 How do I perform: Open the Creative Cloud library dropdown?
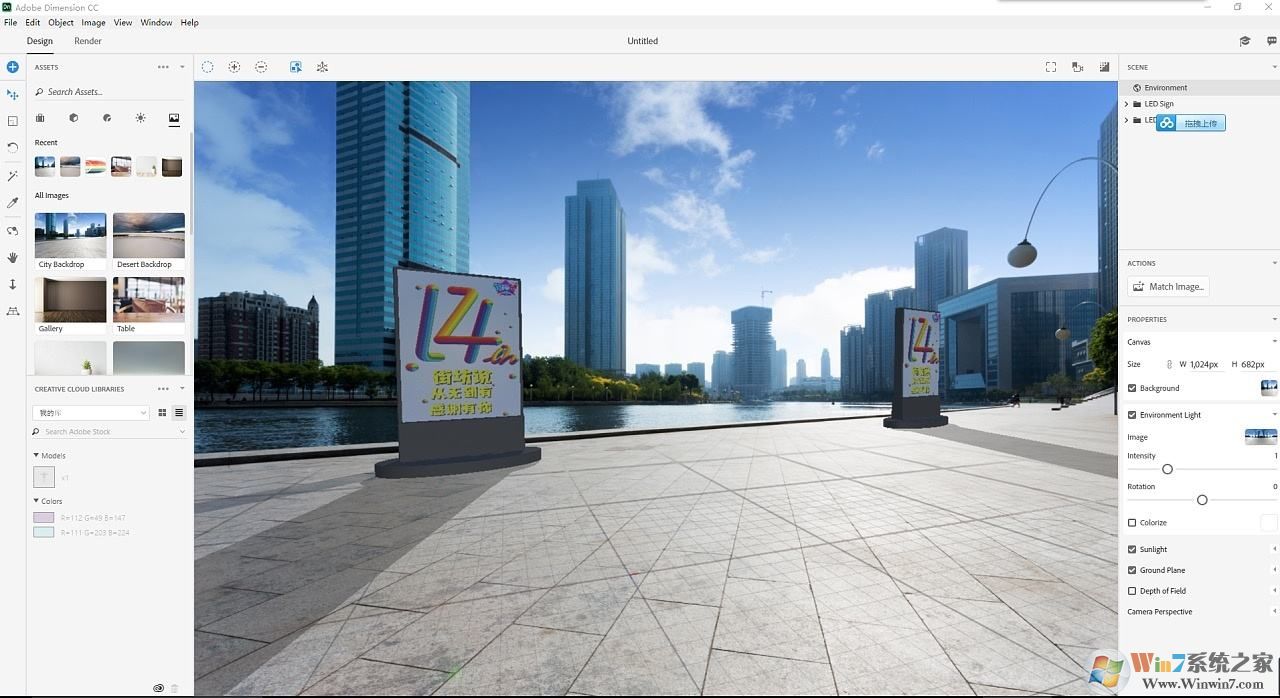point(90,412)
